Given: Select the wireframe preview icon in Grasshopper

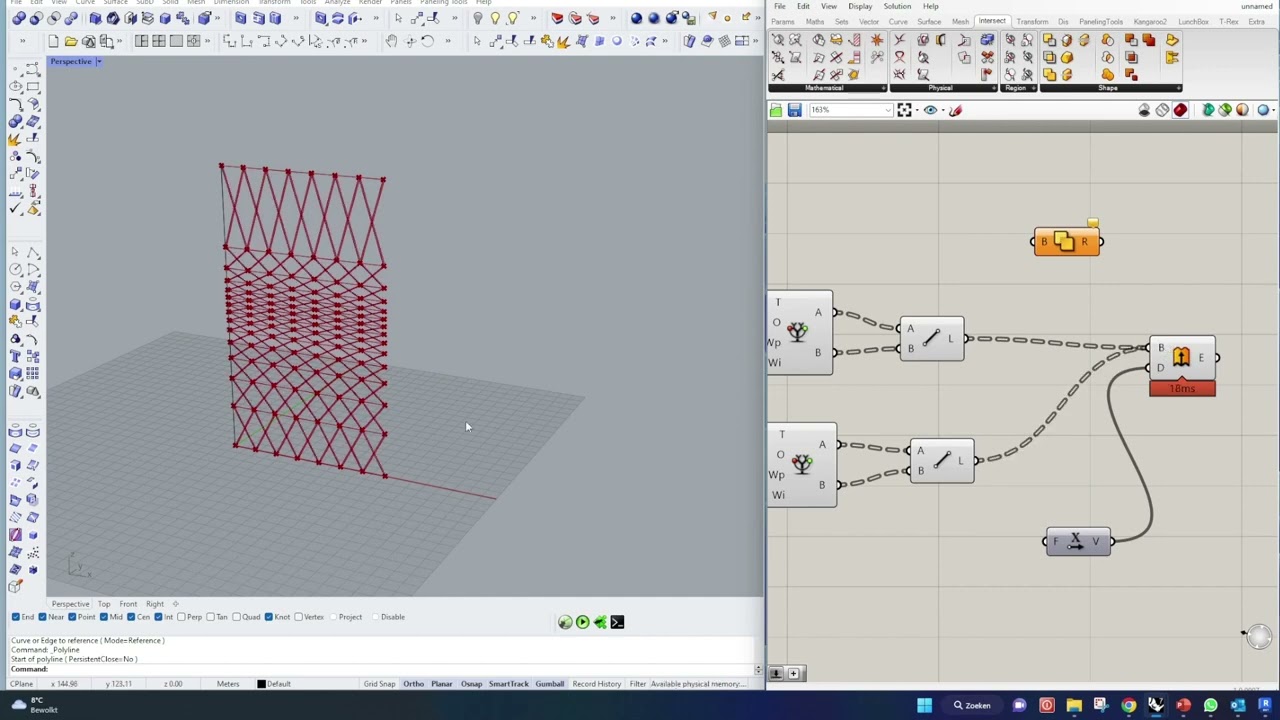Looking at the screenshot, I should pyautogui.click(x=1162, y=110).
